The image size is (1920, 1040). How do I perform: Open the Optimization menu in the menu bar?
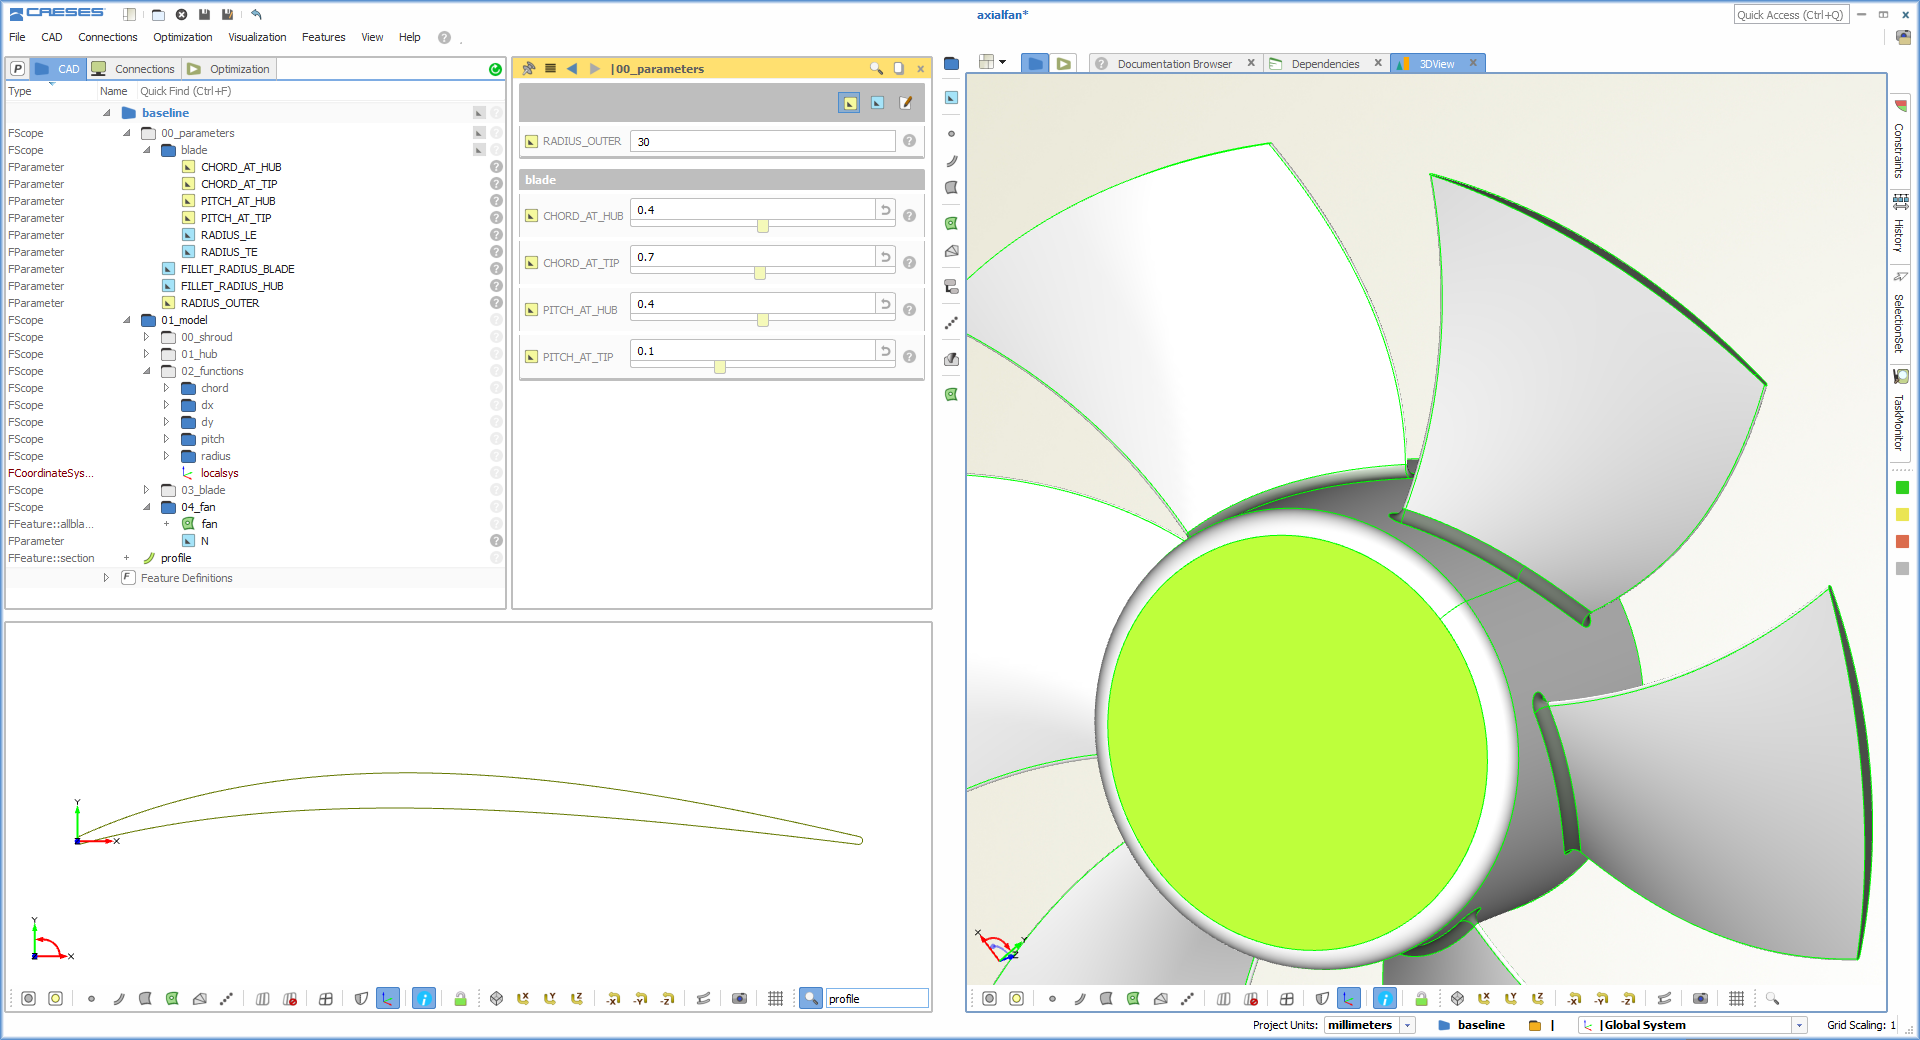coord(182,37)
